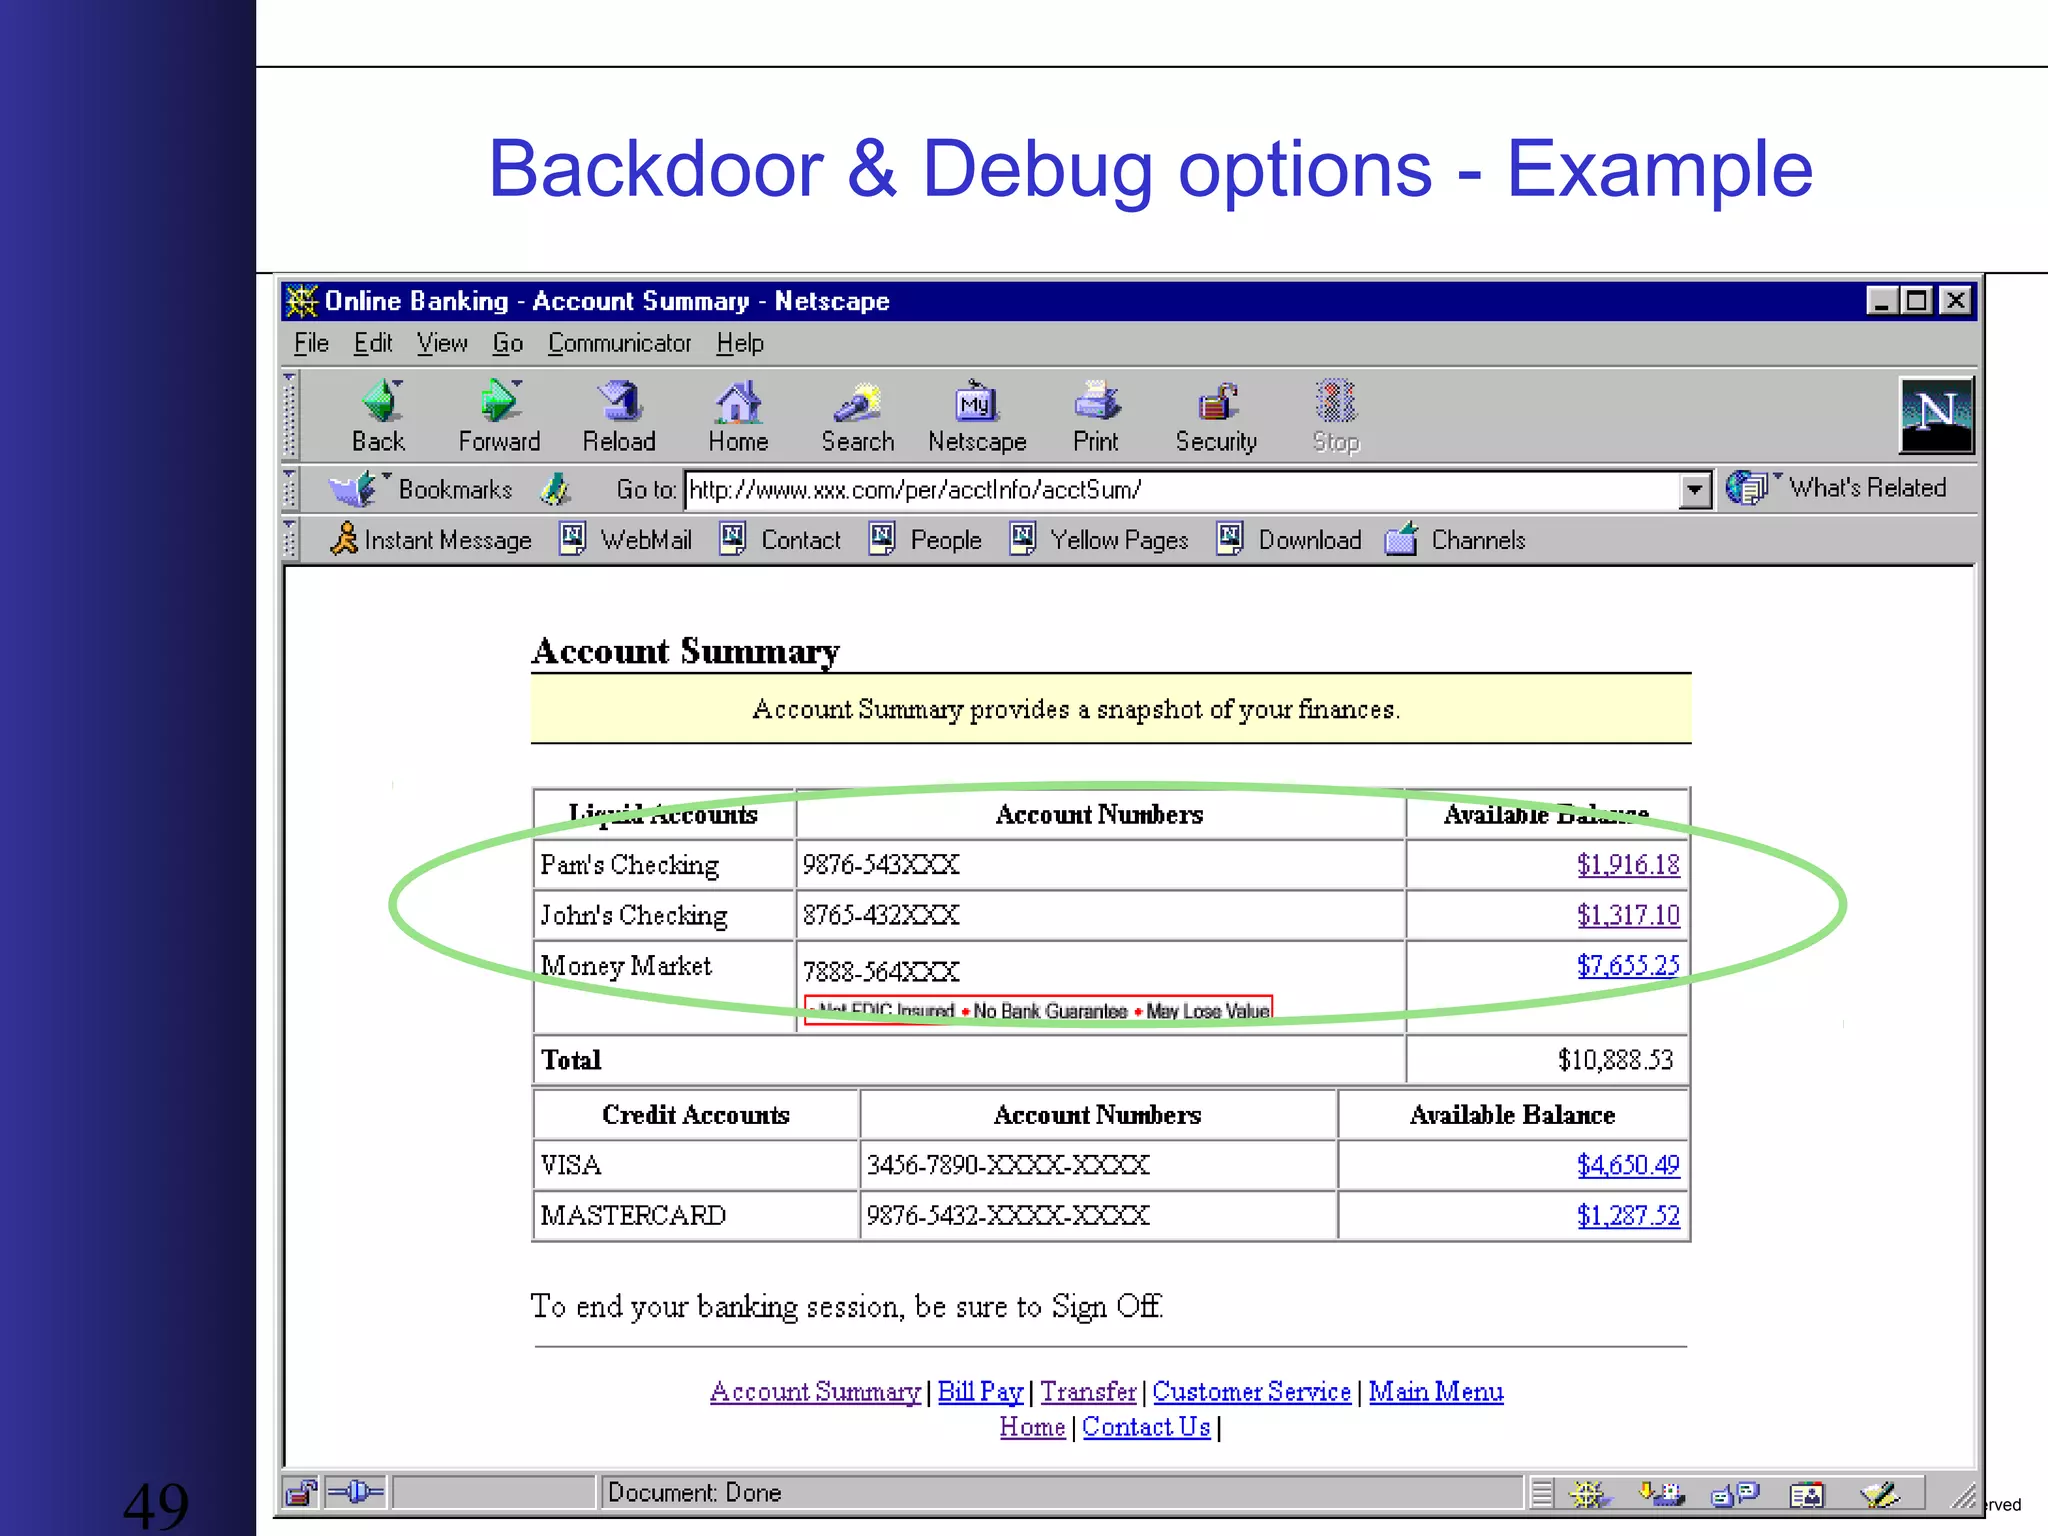Open Navigator from component bar icon
2048x1536 pixels.
pyautogui.click(x=1589, y=1494)
